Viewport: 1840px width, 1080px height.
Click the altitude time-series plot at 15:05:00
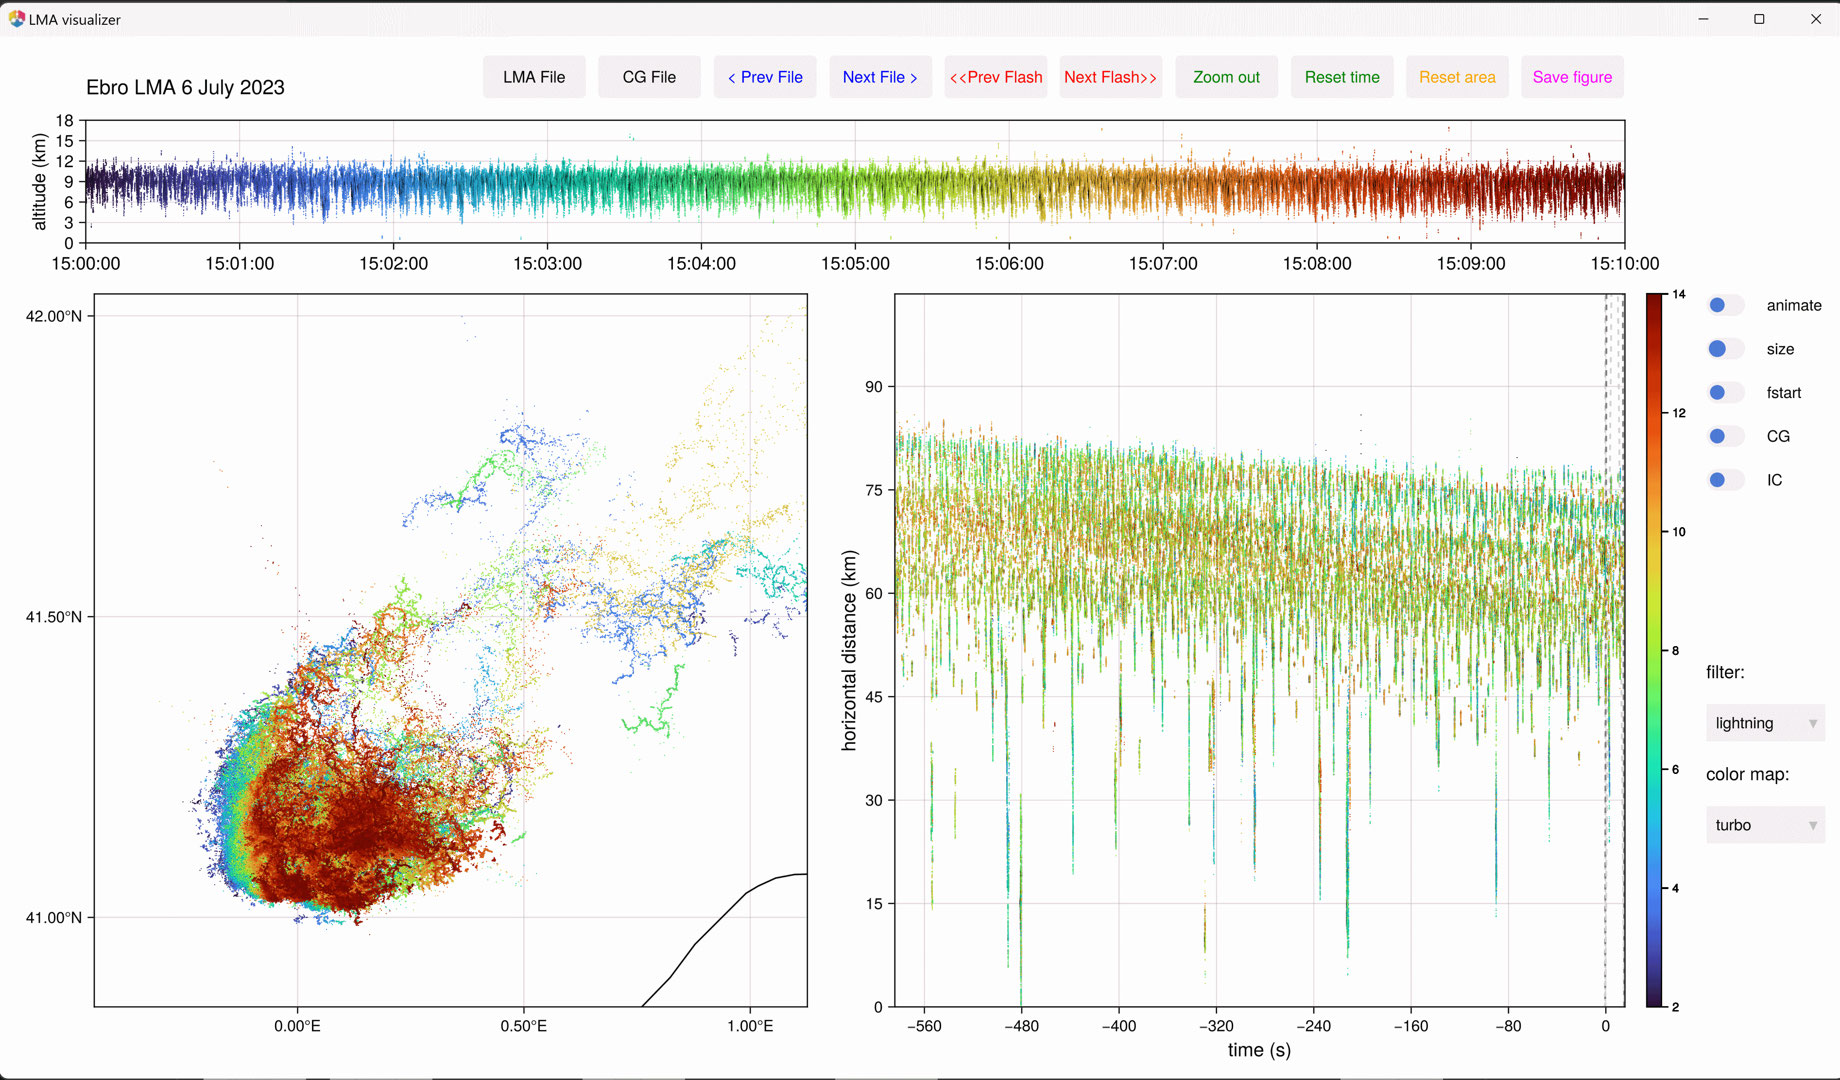coord(855,182)
